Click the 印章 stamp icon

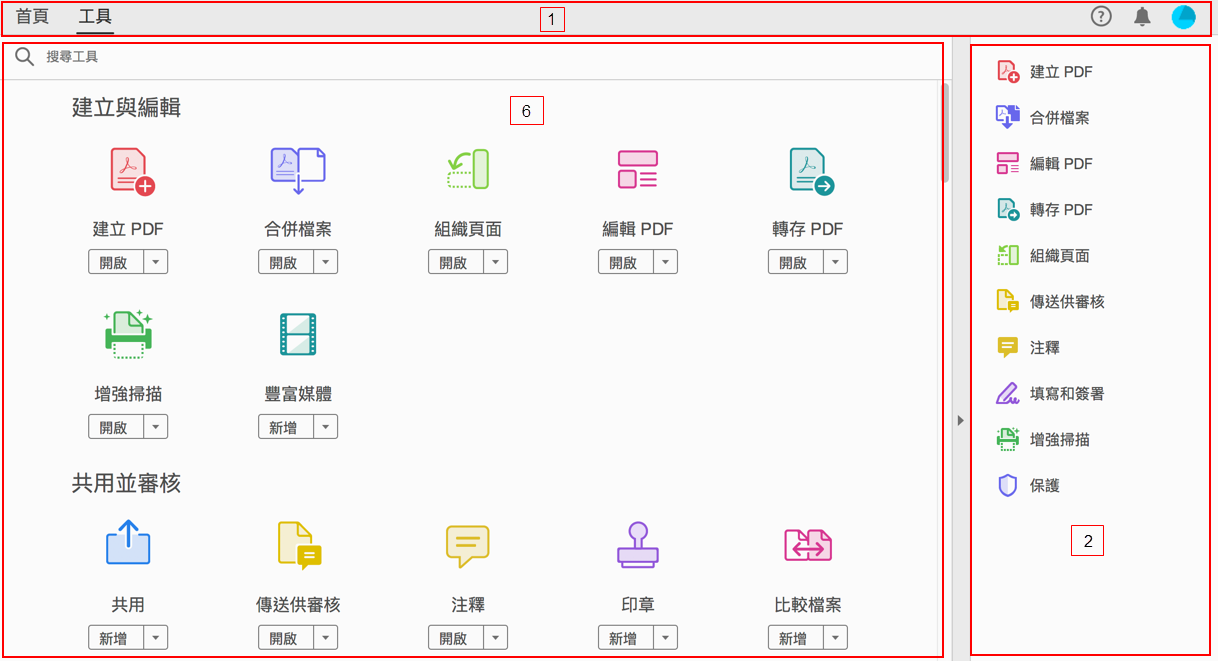tap(637, 545)
